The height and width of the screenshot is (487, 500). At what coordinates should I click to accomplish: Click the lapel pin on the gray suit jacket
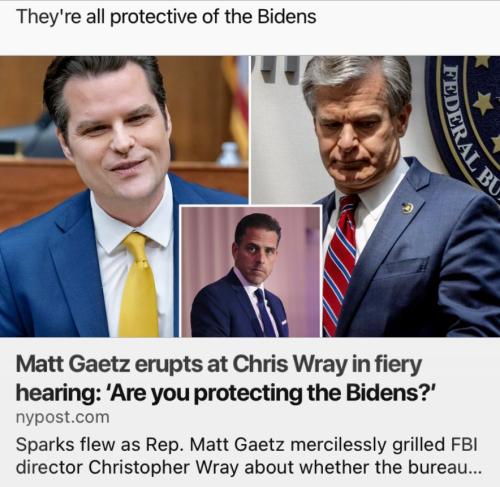pyautogui.click(x=407, y=208)
